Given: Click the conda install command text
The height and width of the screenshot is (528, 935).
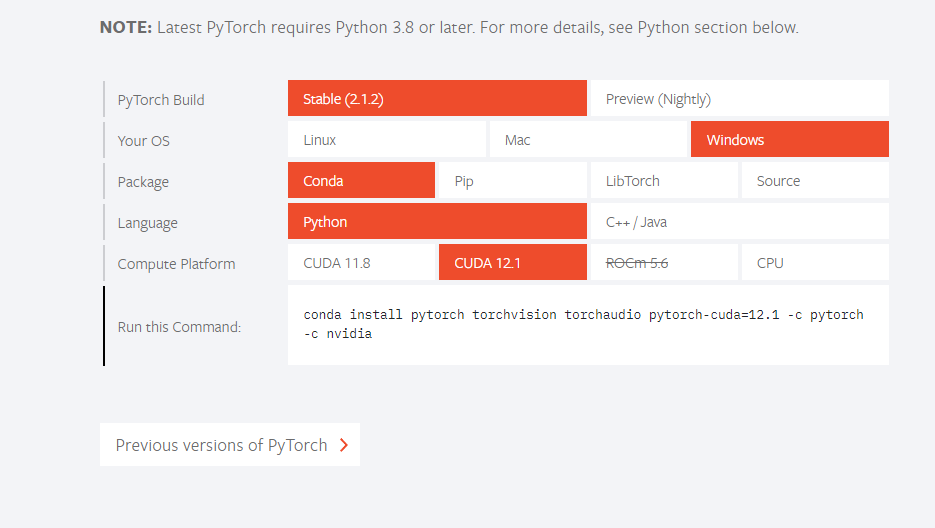Looking at the screenshot, I should tap(583, 324).
